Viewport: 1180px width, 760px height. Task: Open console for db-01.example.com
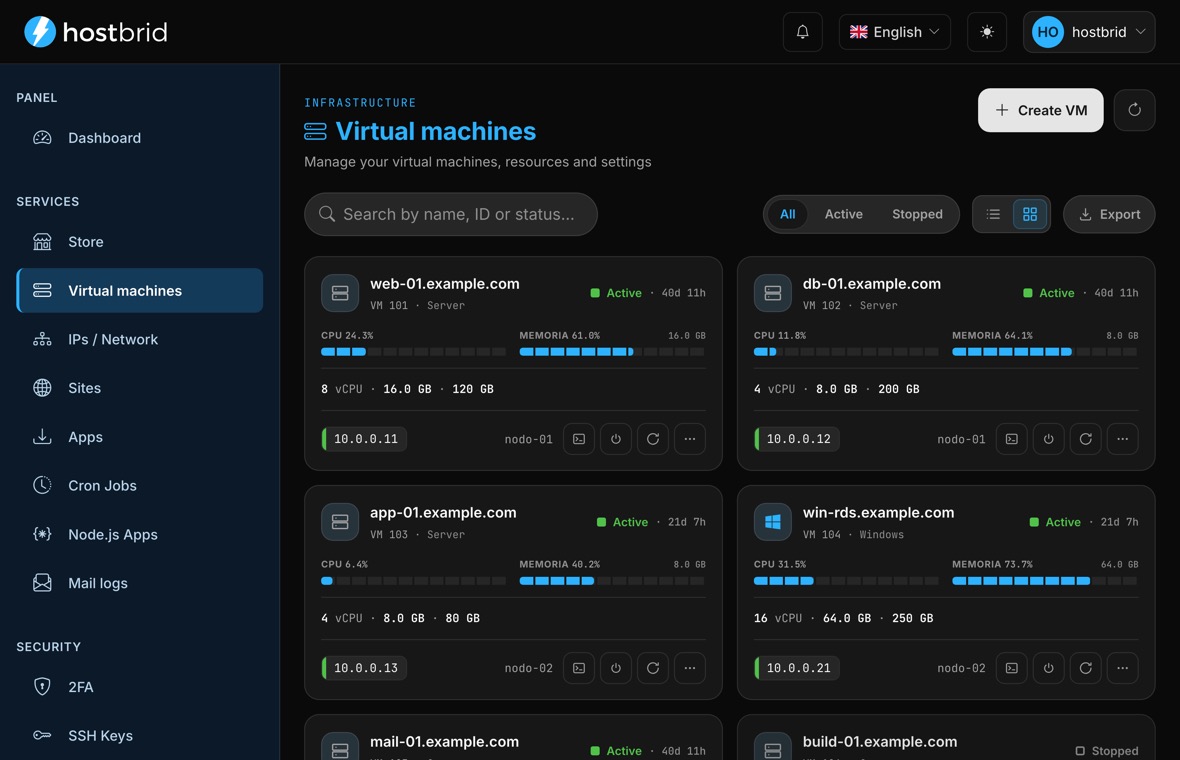pos(1011,439)
